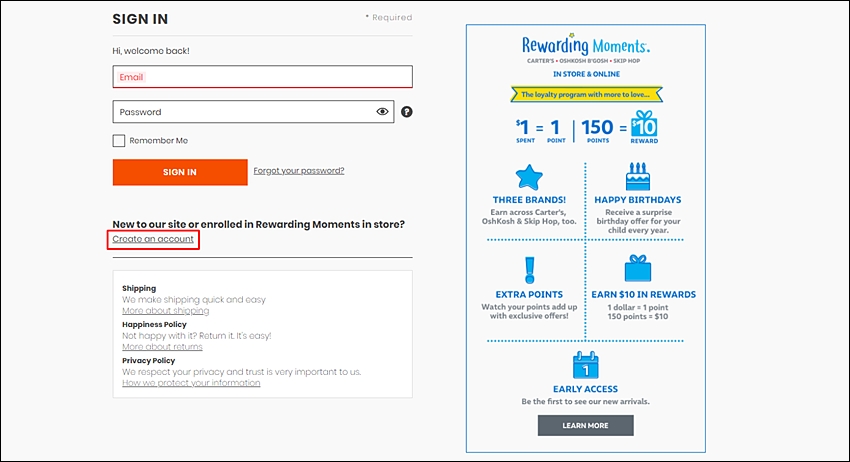Click the Password input field
Screen dimensions: 850x462
[x=253, y=112]
